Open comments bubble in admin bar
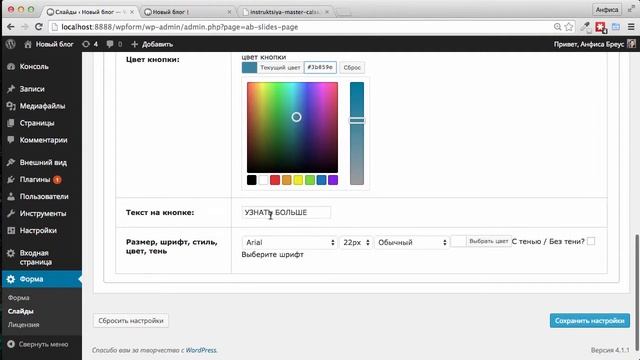The height and width of the screenshot is (360, 640). tap(114, 44)
